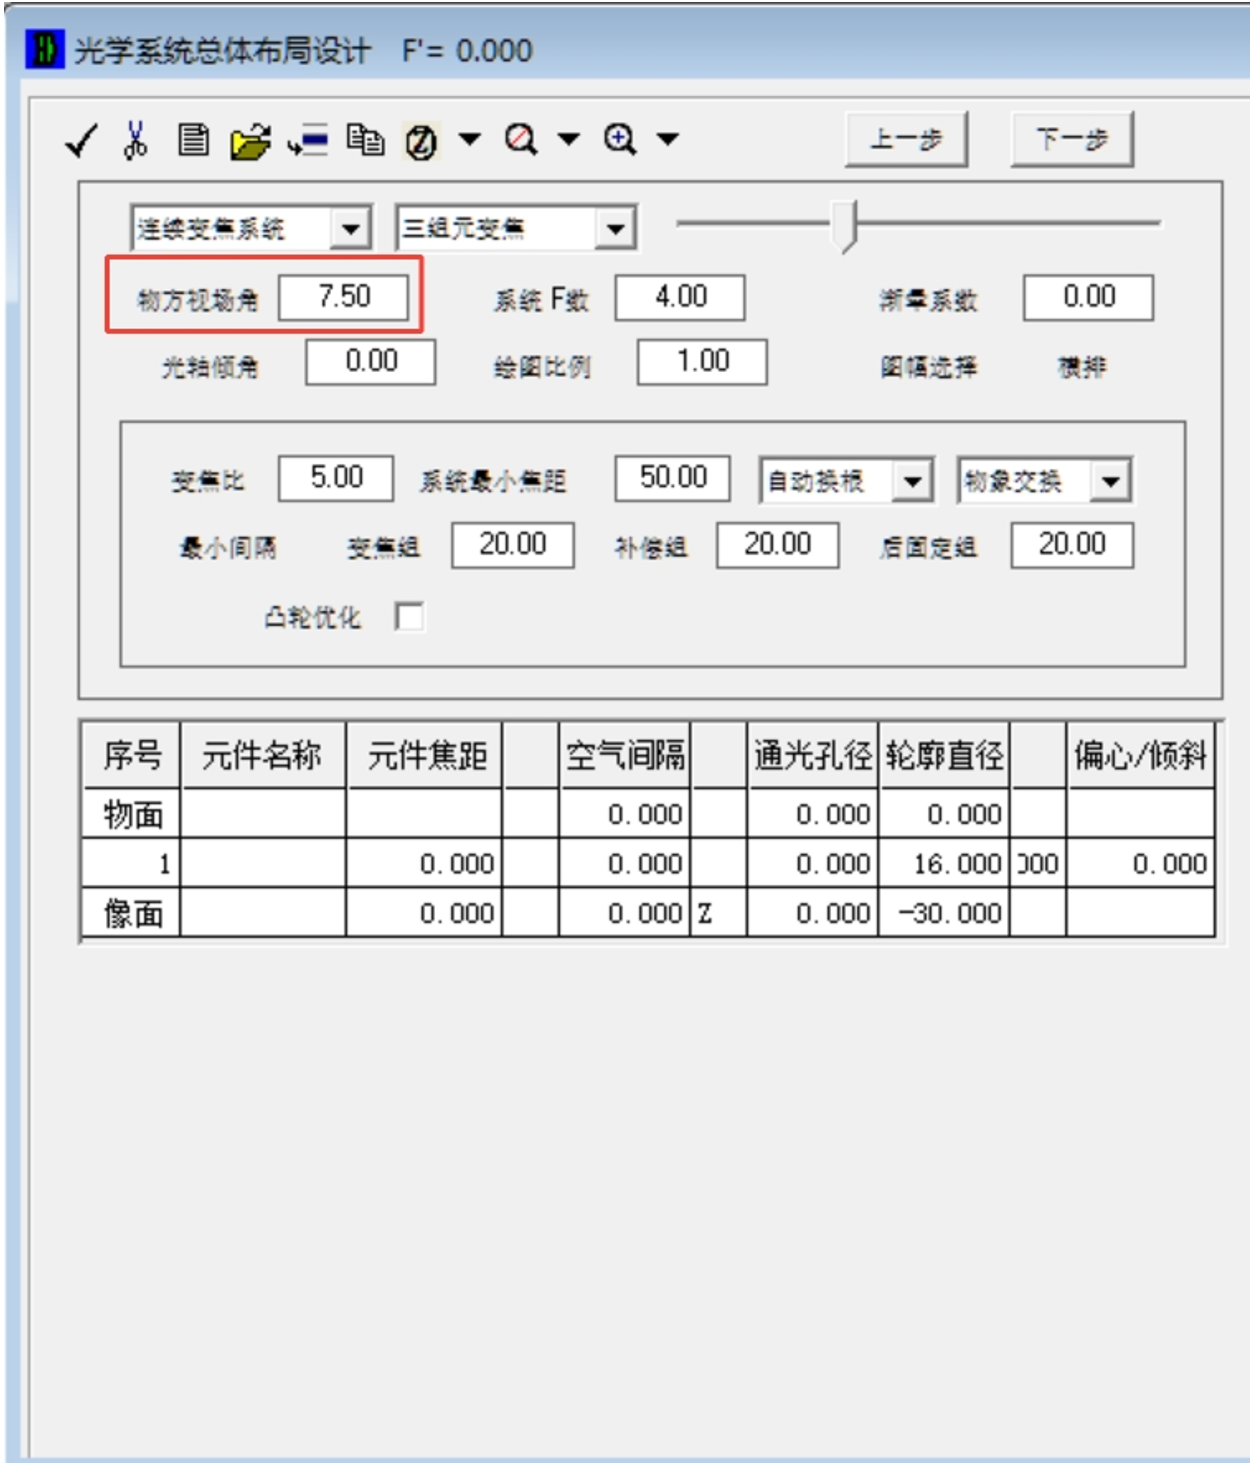Open the 自动换根 dropdown
The height and width of the screenshot is (1463, 1253).
click(912, 482)
